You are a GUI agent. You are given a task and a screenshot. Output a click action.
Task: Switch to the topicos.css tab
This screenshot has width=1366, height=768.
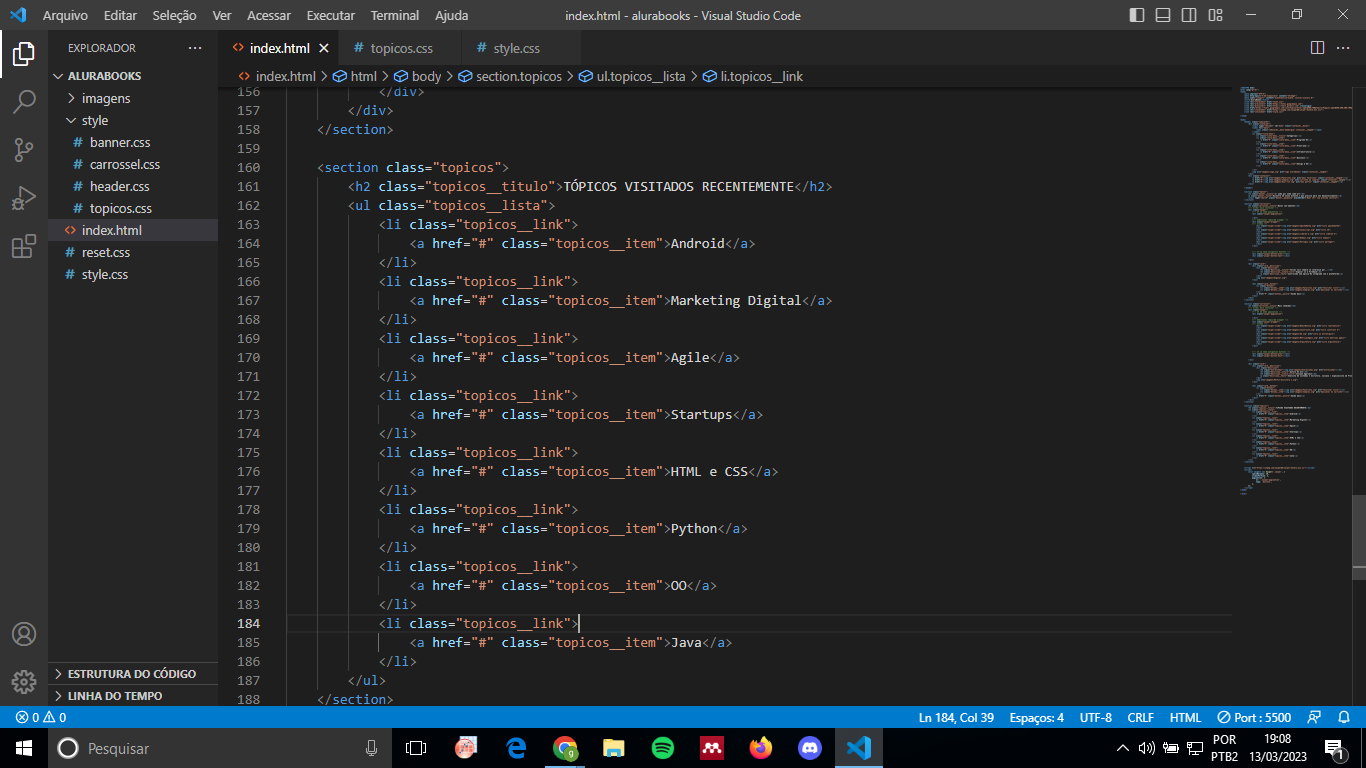tap(401, 48)
